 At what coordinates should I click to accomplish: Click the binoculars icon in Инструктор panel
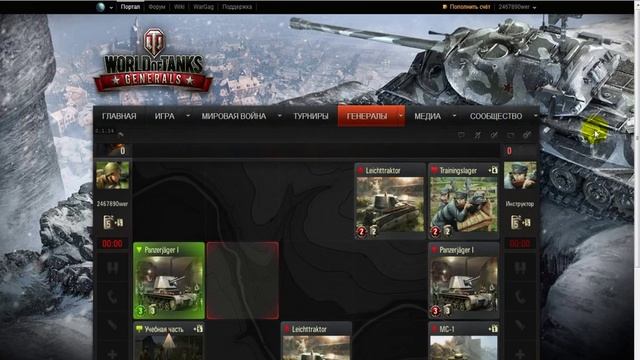(x=520, y=268)
